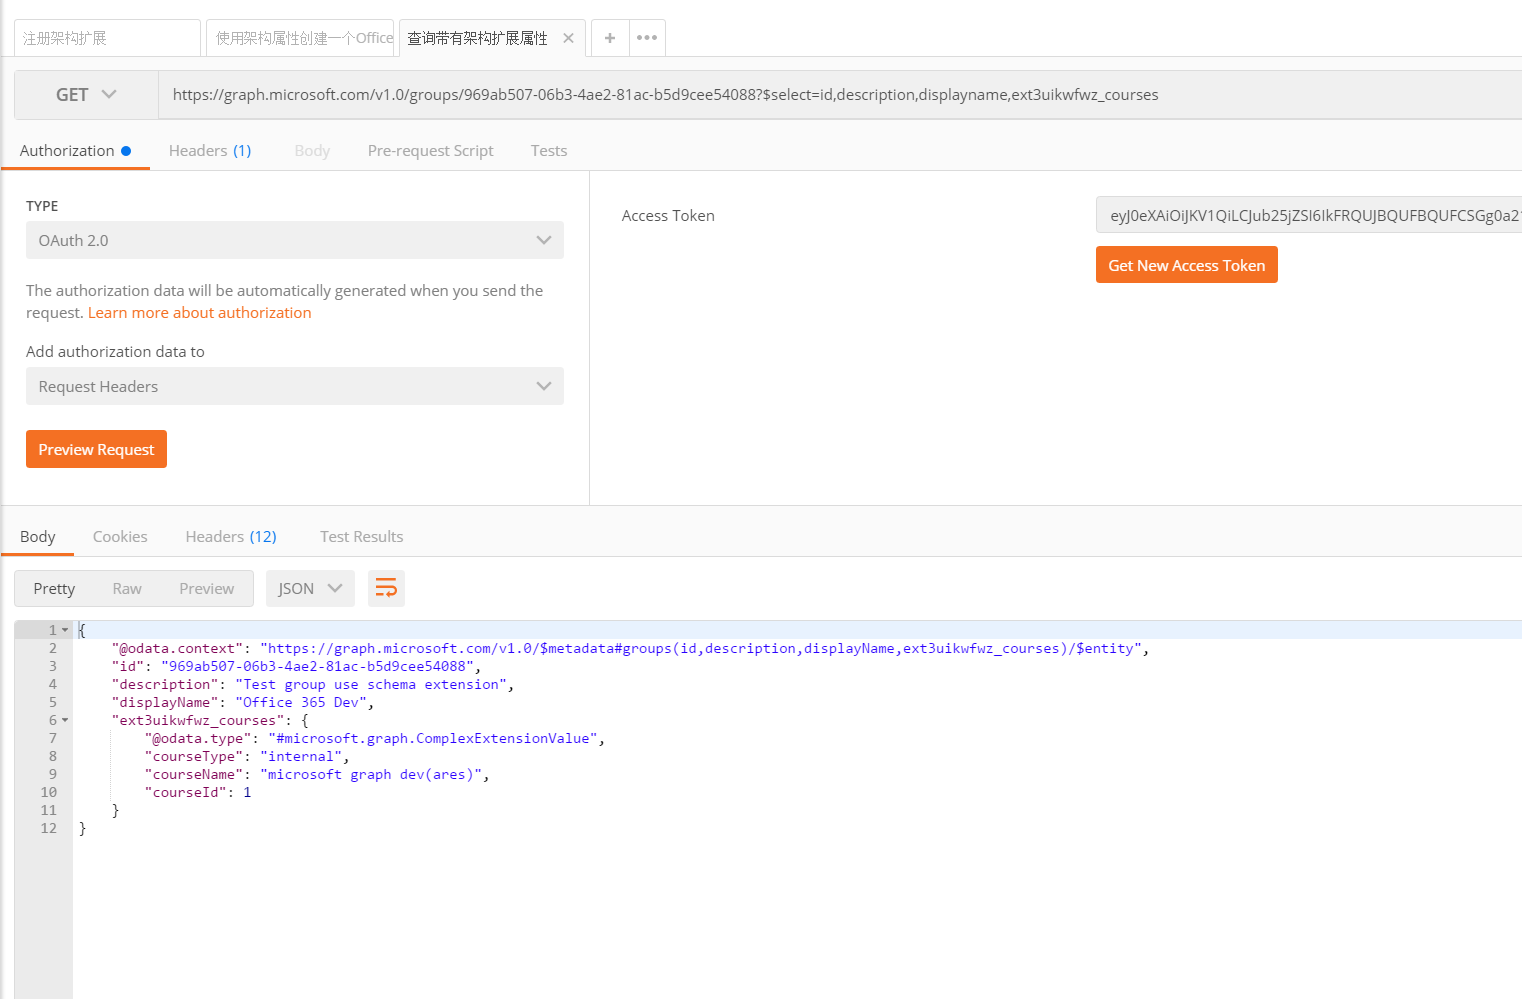Select the Preview response view

tap(206, 589)
